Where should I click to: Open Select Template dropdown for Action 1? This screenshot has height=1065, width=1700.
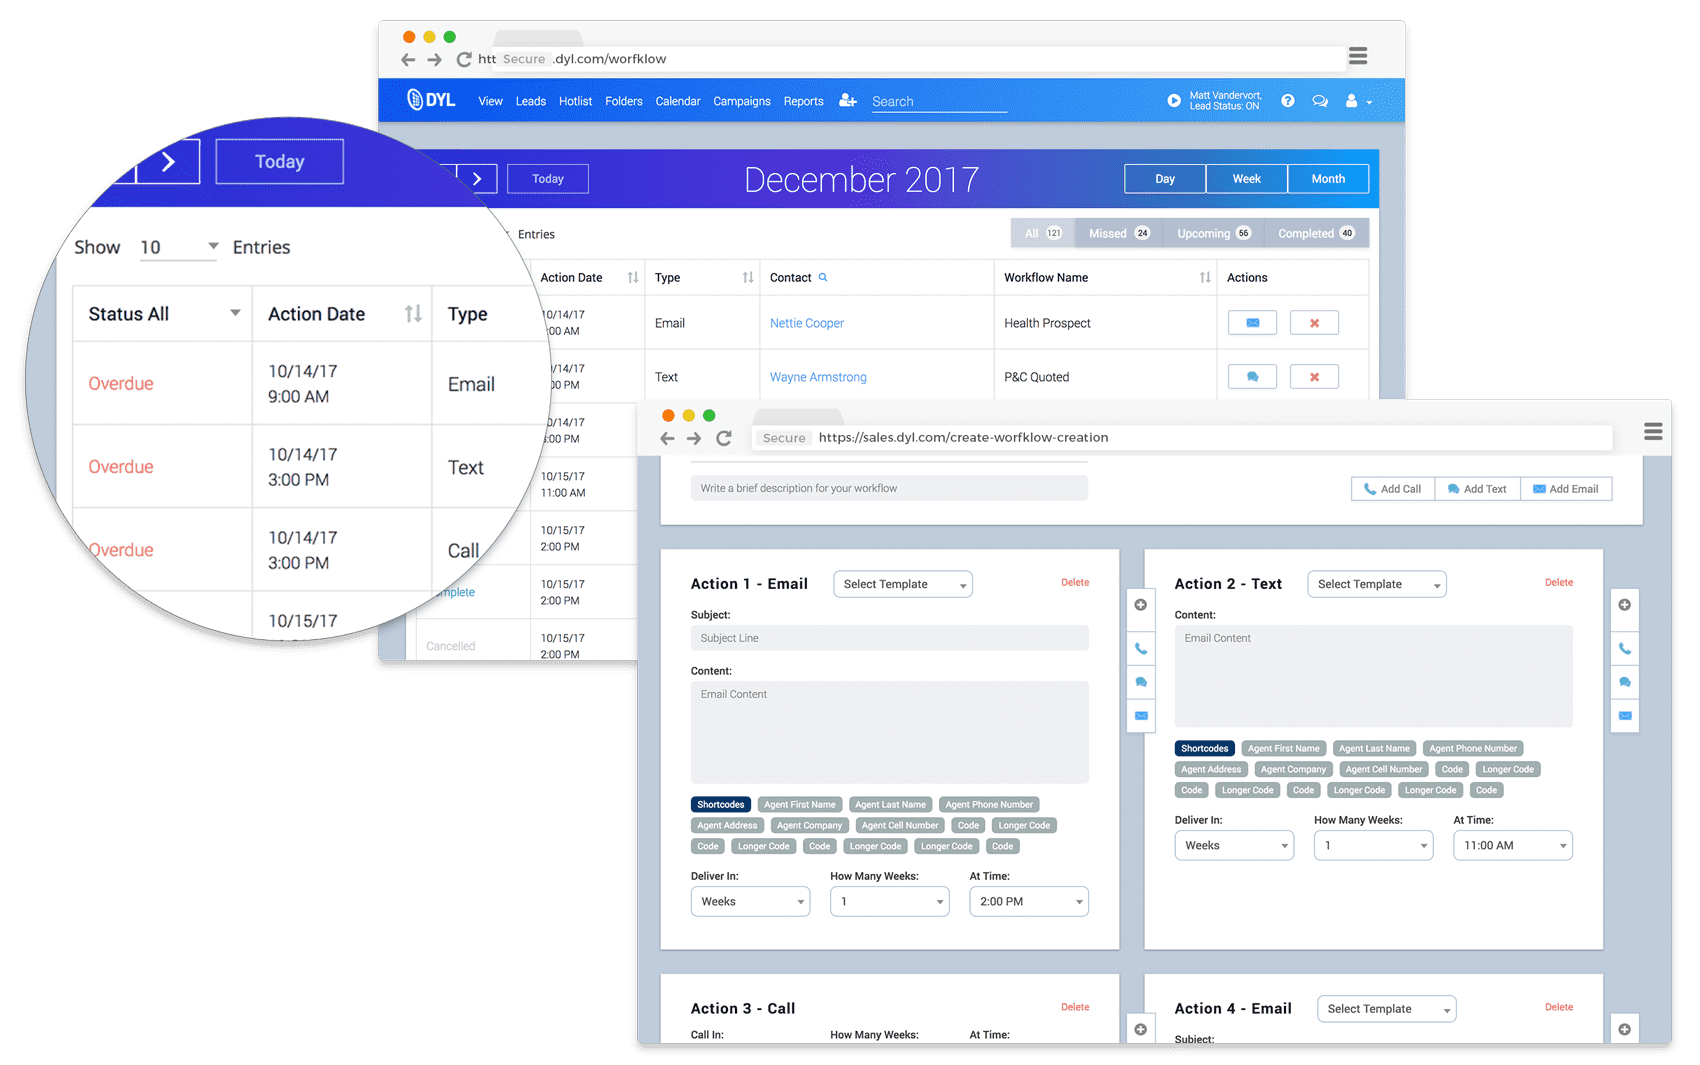pos(903,584)
